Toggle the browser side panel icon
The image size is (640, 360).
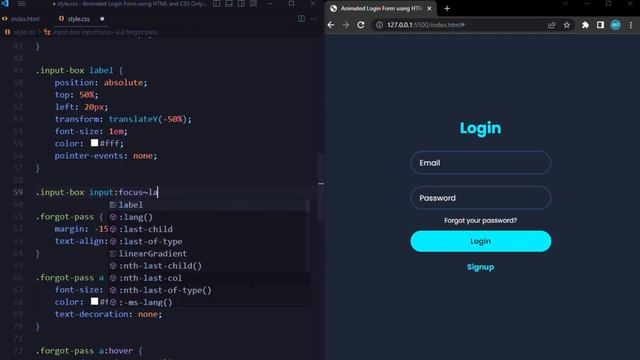pos(600,25)
